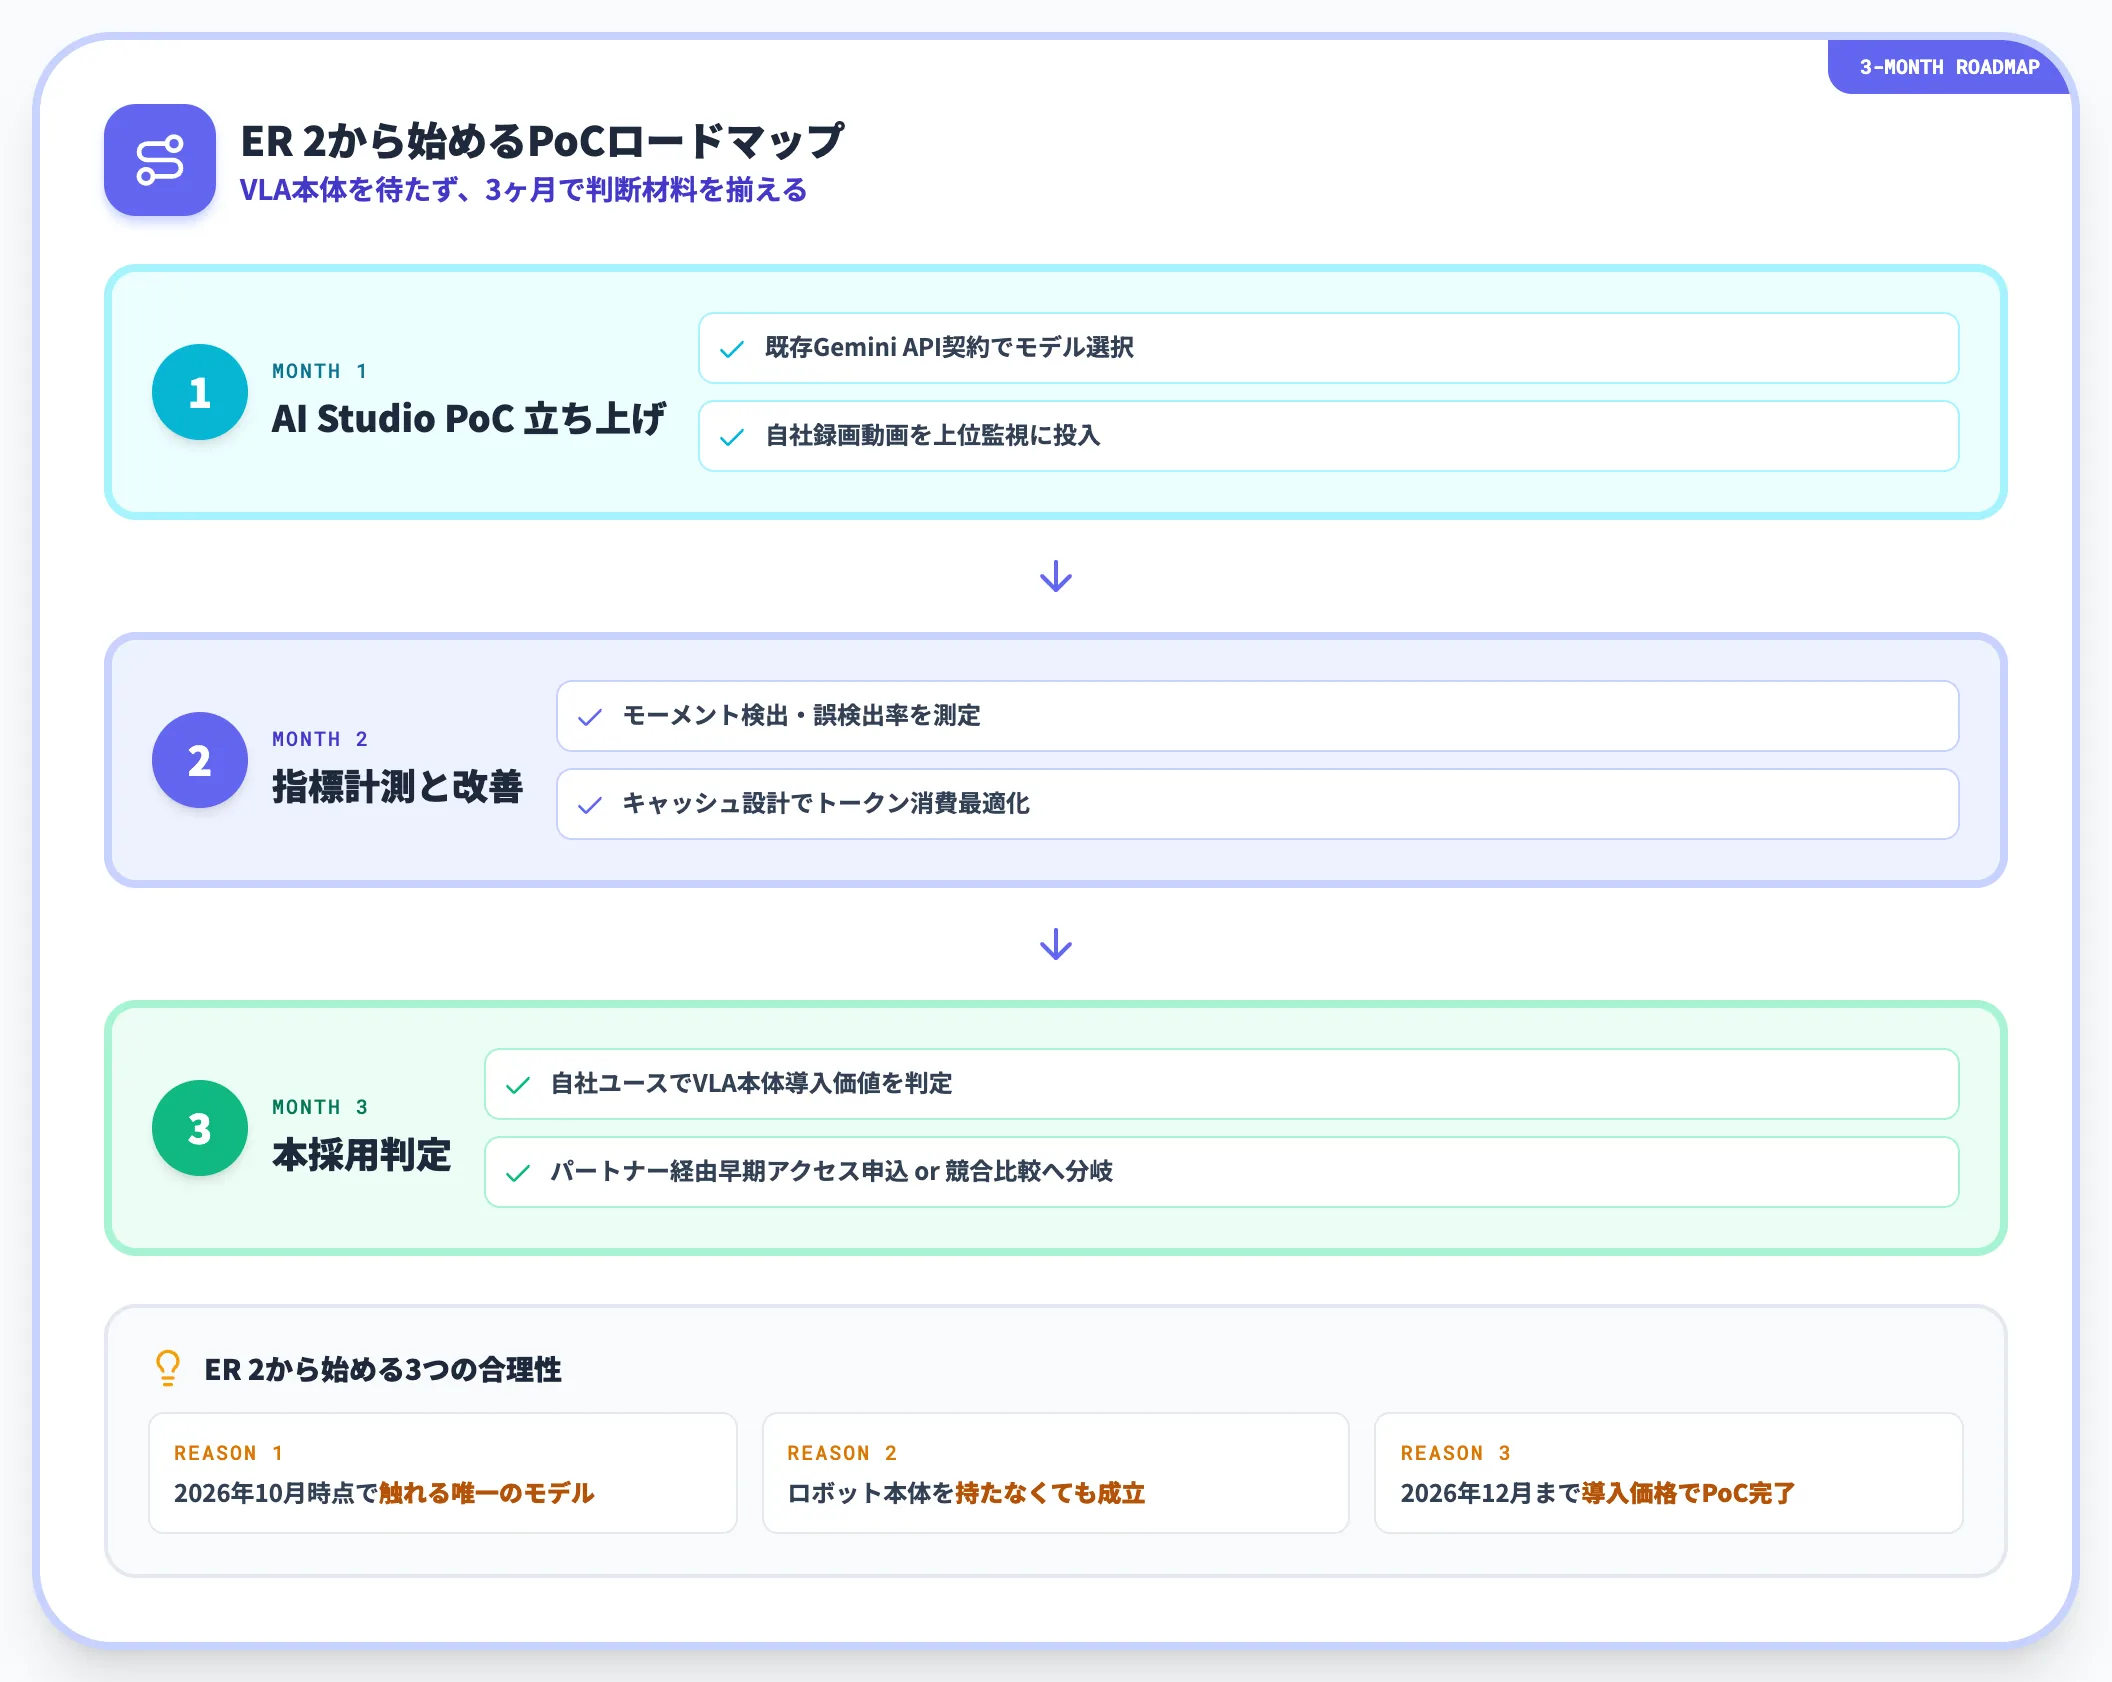
Task: Select the キャッシュ設計でトークン消費最適化 item
Action: click(1257, 804)
